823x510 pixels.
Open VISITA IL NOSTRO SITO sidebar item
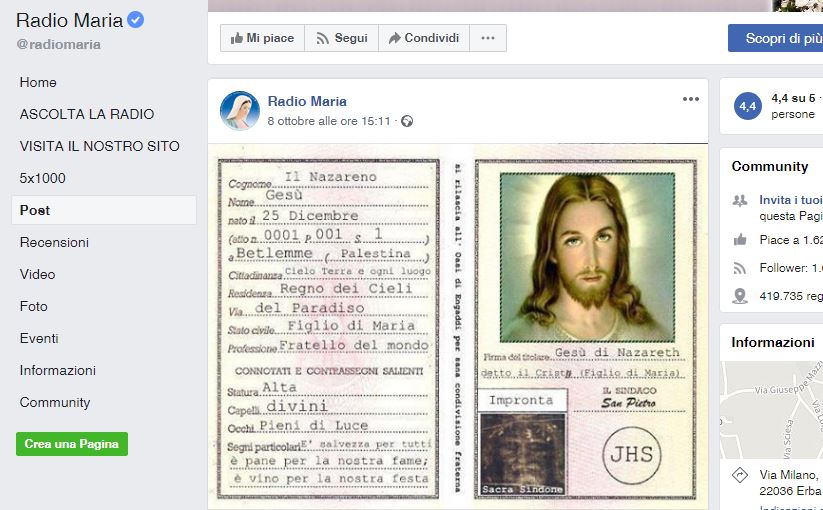[x=99, y=146]
